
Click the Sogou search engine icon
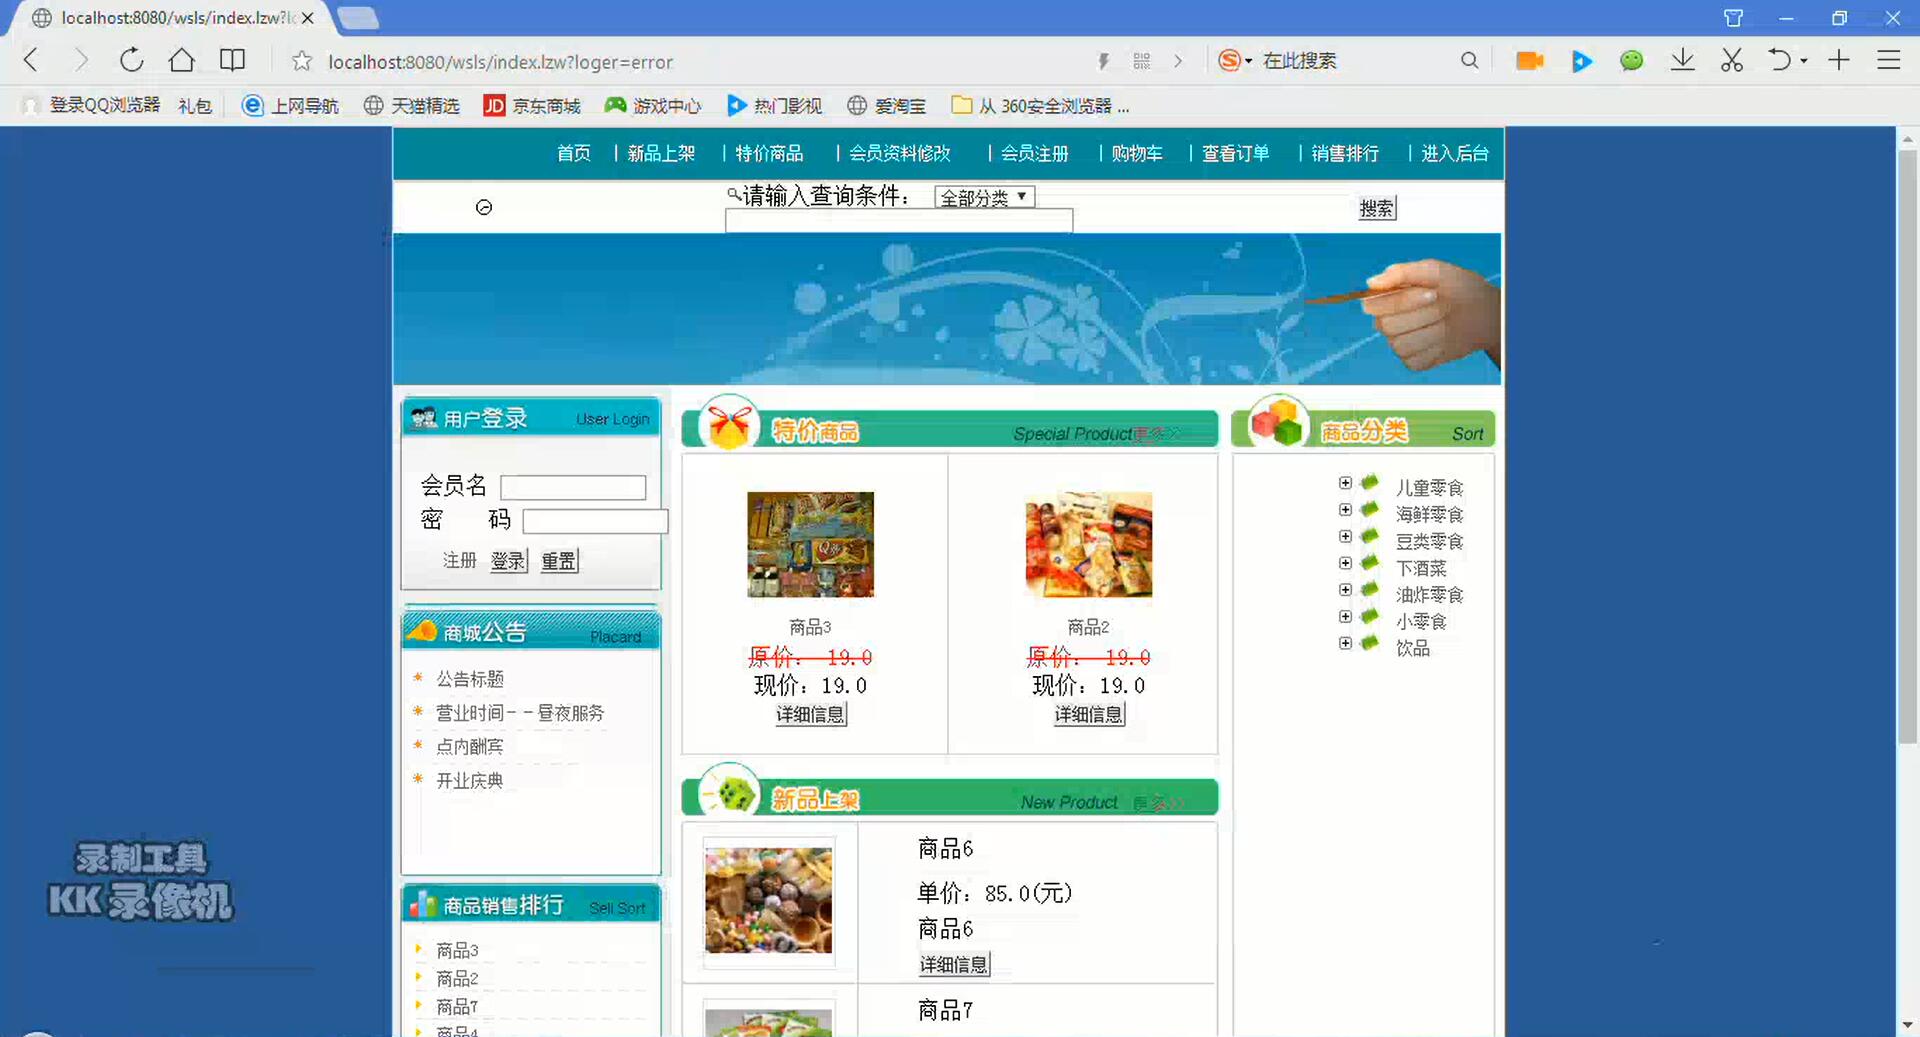tap(1229, 60)
